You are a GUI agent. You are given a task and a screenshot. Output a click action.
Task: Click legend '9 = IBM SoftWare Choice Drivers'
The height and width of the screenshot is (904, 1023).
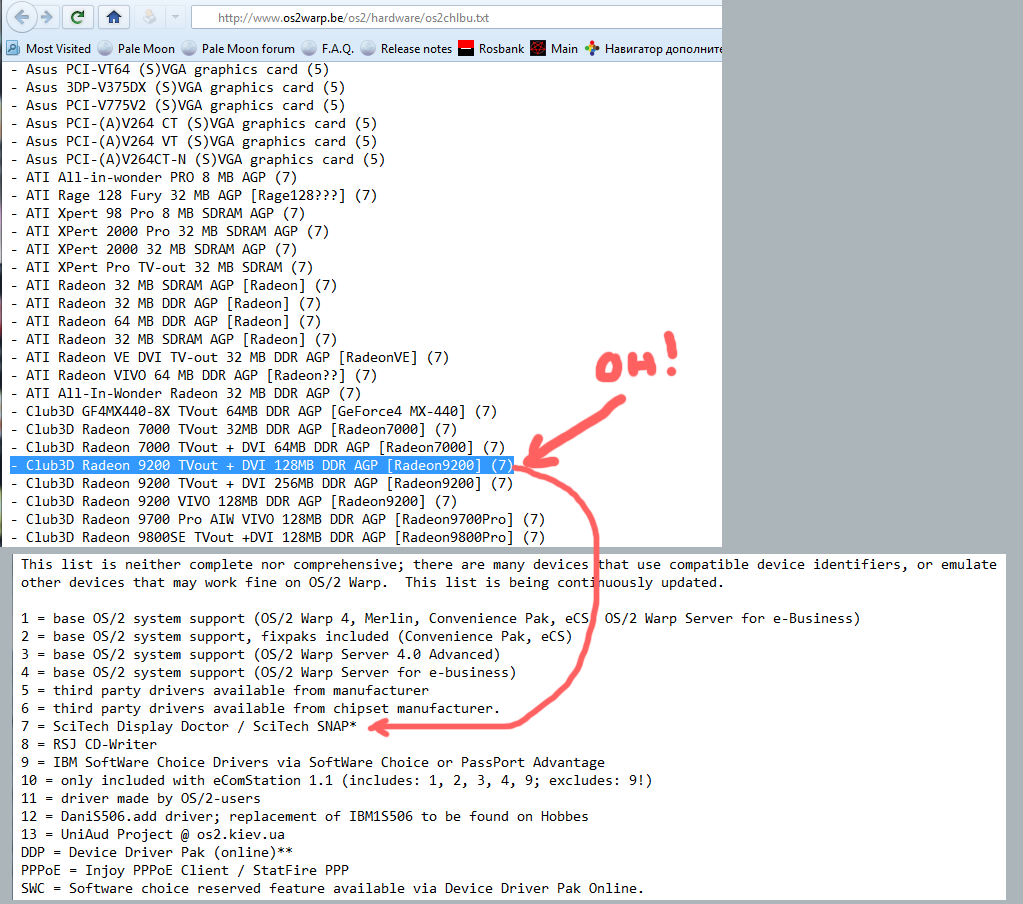pyautogui.click(x=313, y=762)
